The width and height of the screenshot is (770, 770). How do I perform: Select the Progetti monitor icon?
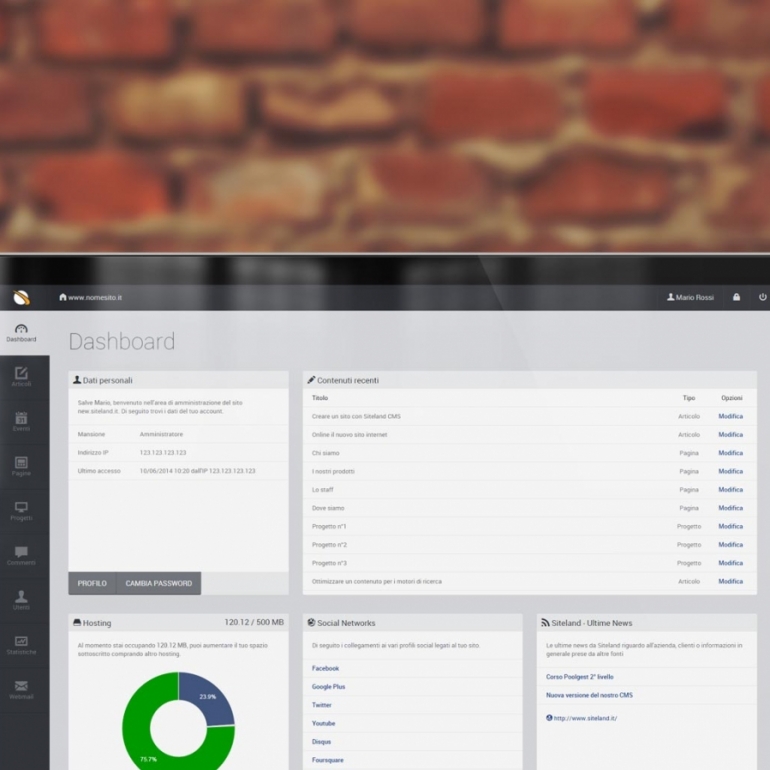pos(21,510)
